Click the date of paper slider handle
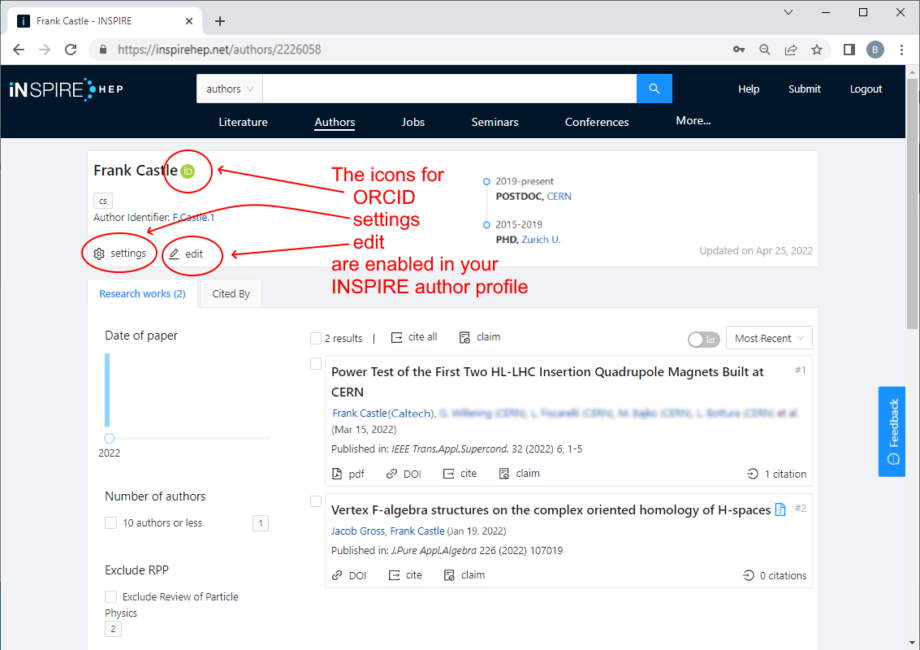The width and height of the screenshot is (920, 650). tap(109, 438)
